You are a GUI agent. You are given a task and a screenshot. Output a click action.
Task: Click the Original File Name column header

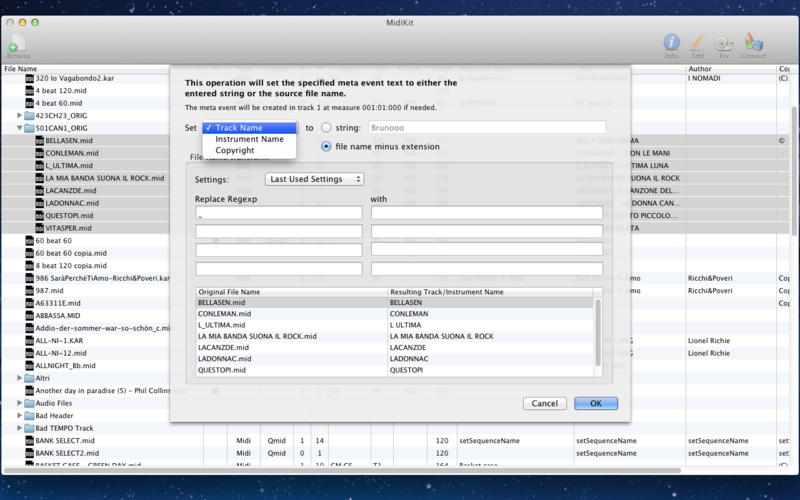tap(291, 292)
